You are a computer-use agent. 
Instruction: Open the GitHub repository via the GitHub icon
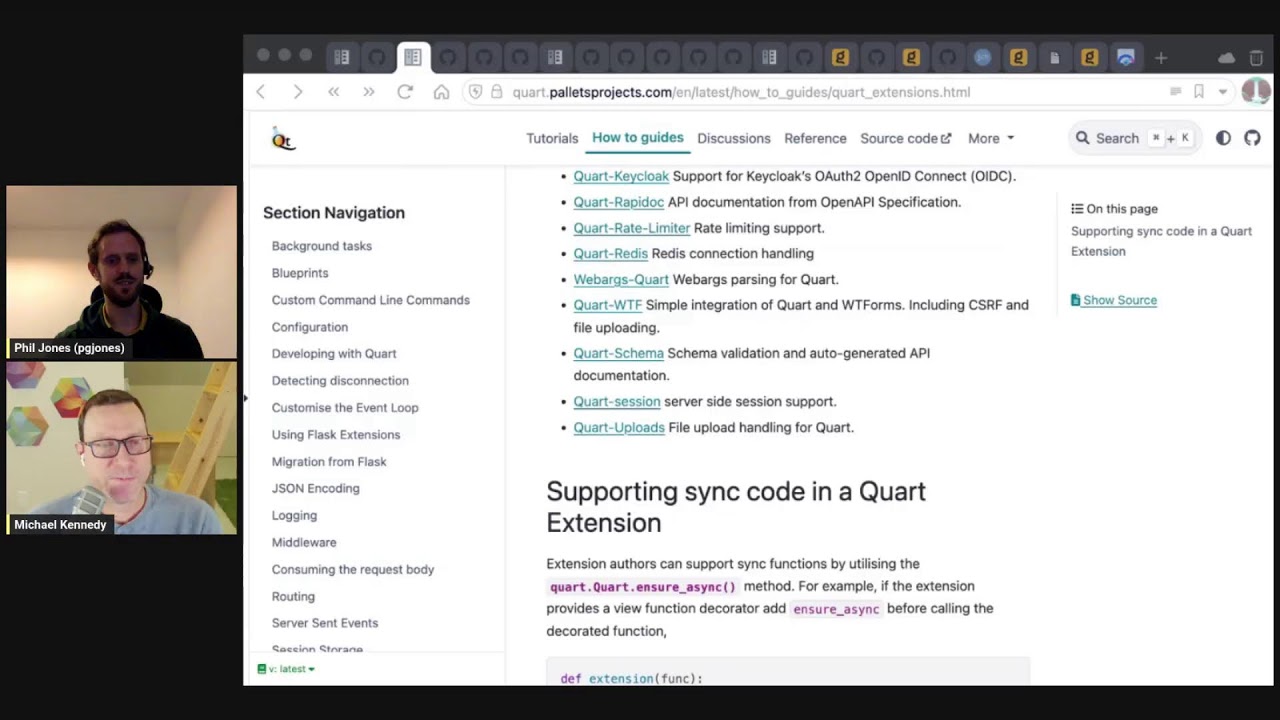(1252, 138)
